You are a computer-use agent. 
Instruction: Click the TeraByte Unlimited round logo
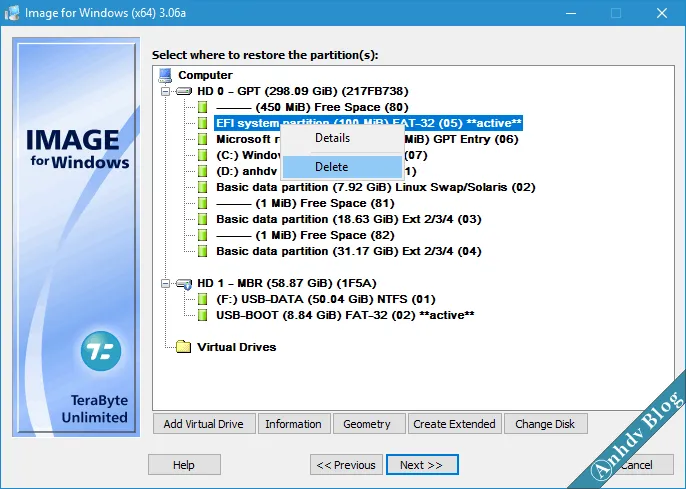(x=101, y=351)
